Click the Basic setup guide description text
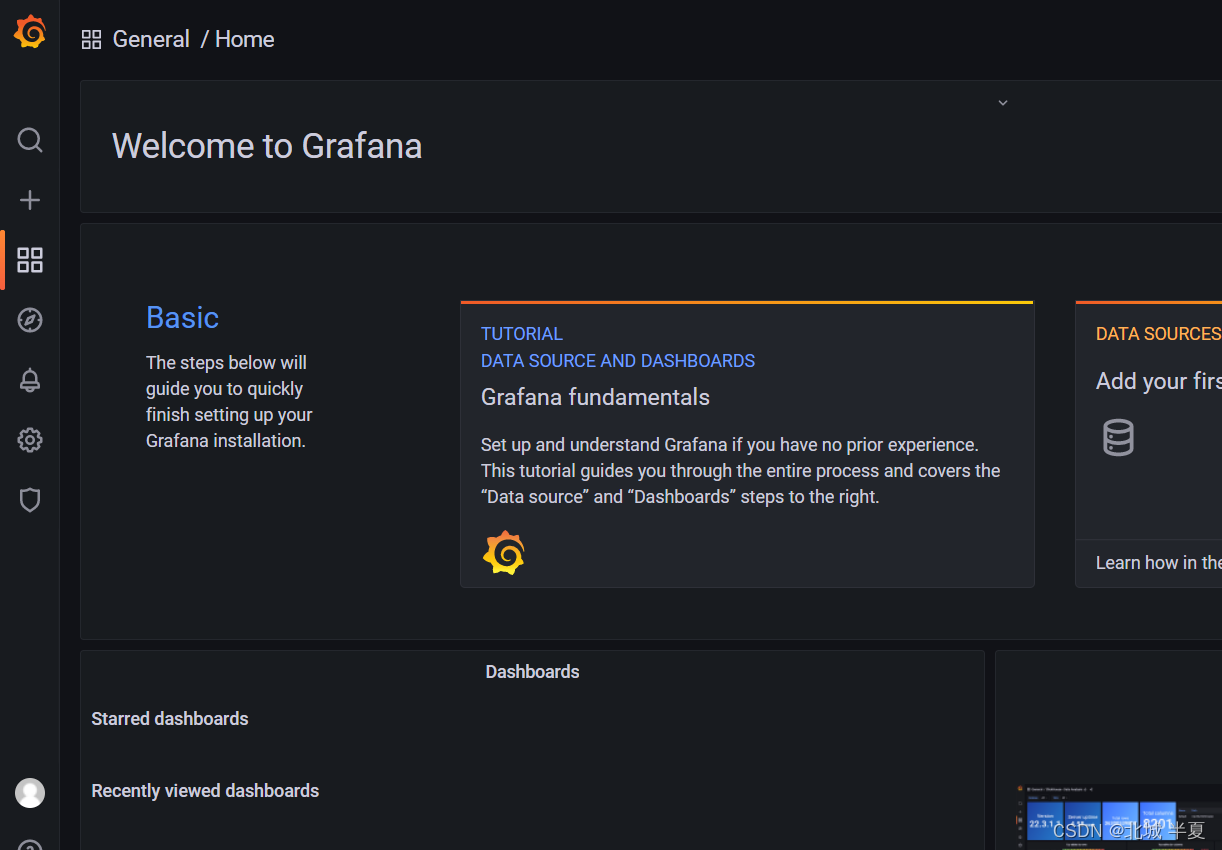The width and height of the screenshot is (1222, 850). (x=229, y=402)
